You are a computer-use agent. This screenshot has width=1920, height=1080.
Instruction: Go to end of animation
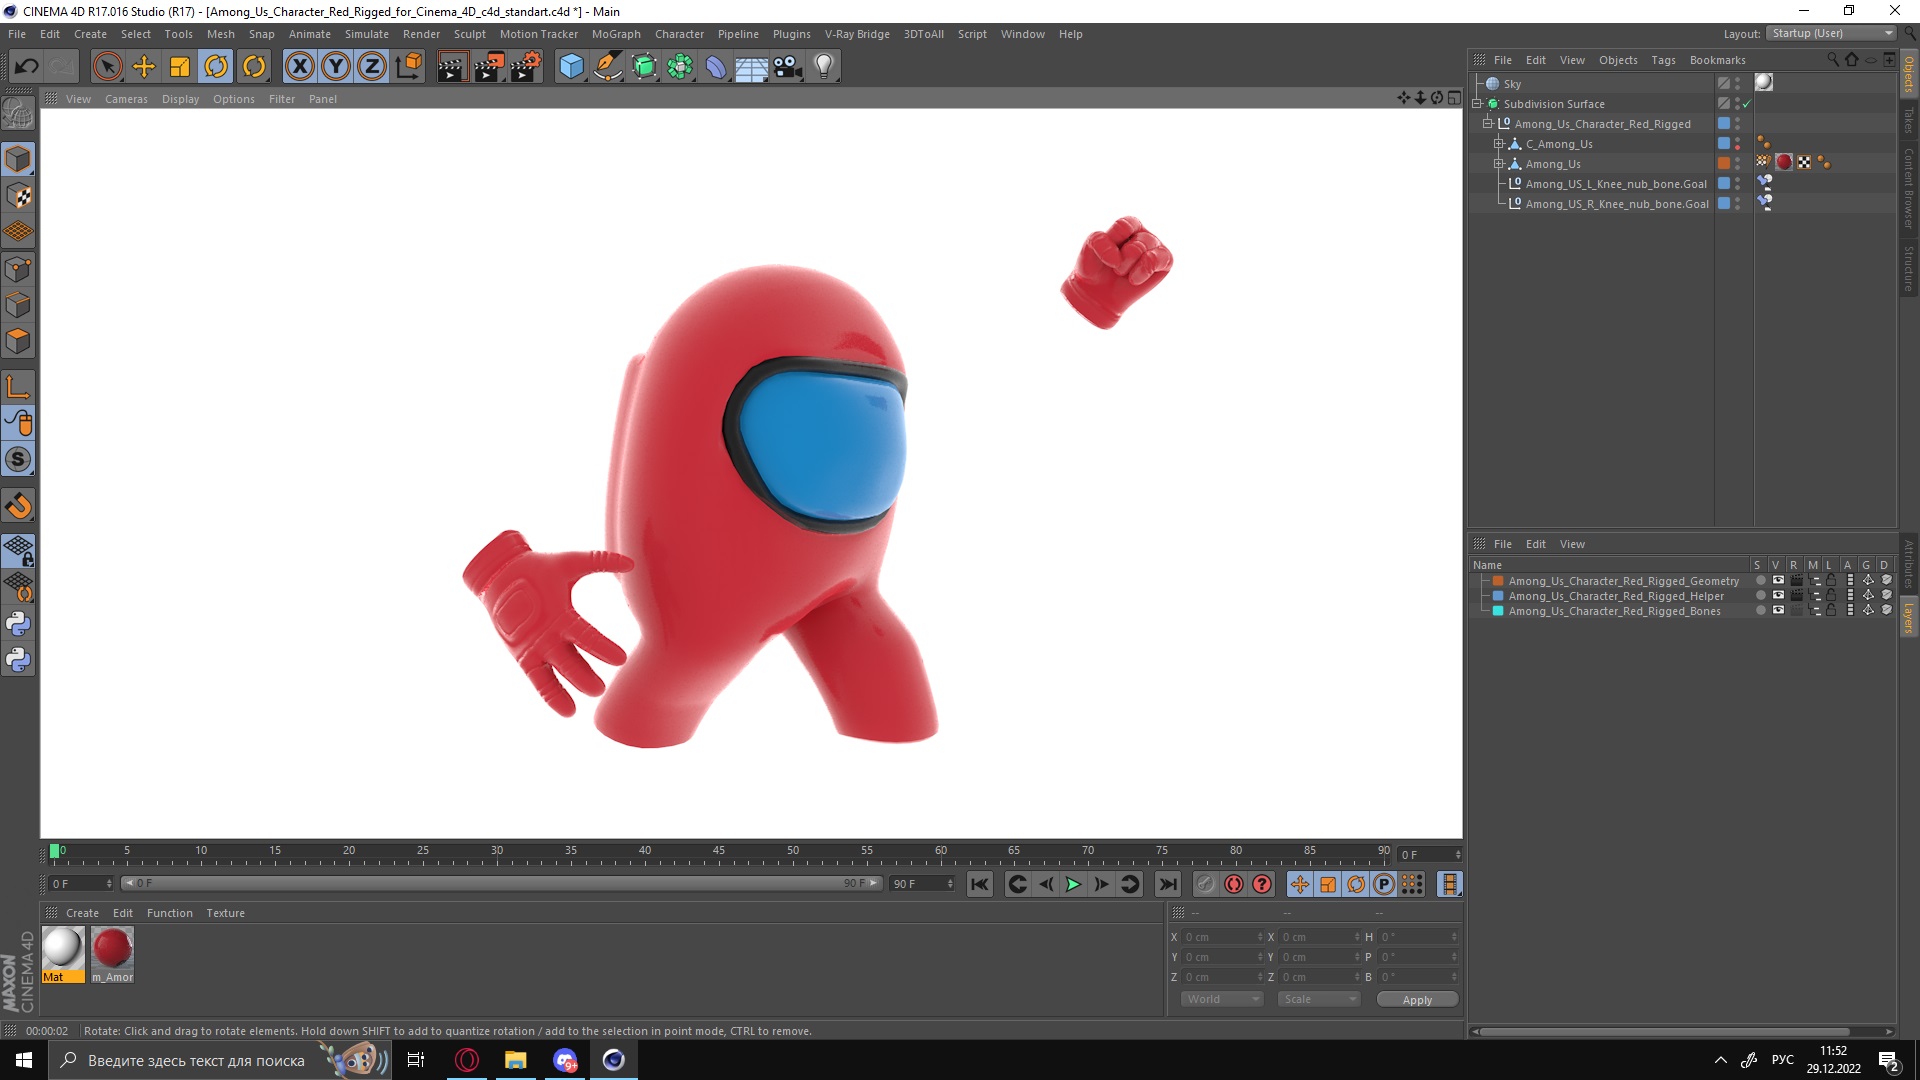coord(1167,884)
